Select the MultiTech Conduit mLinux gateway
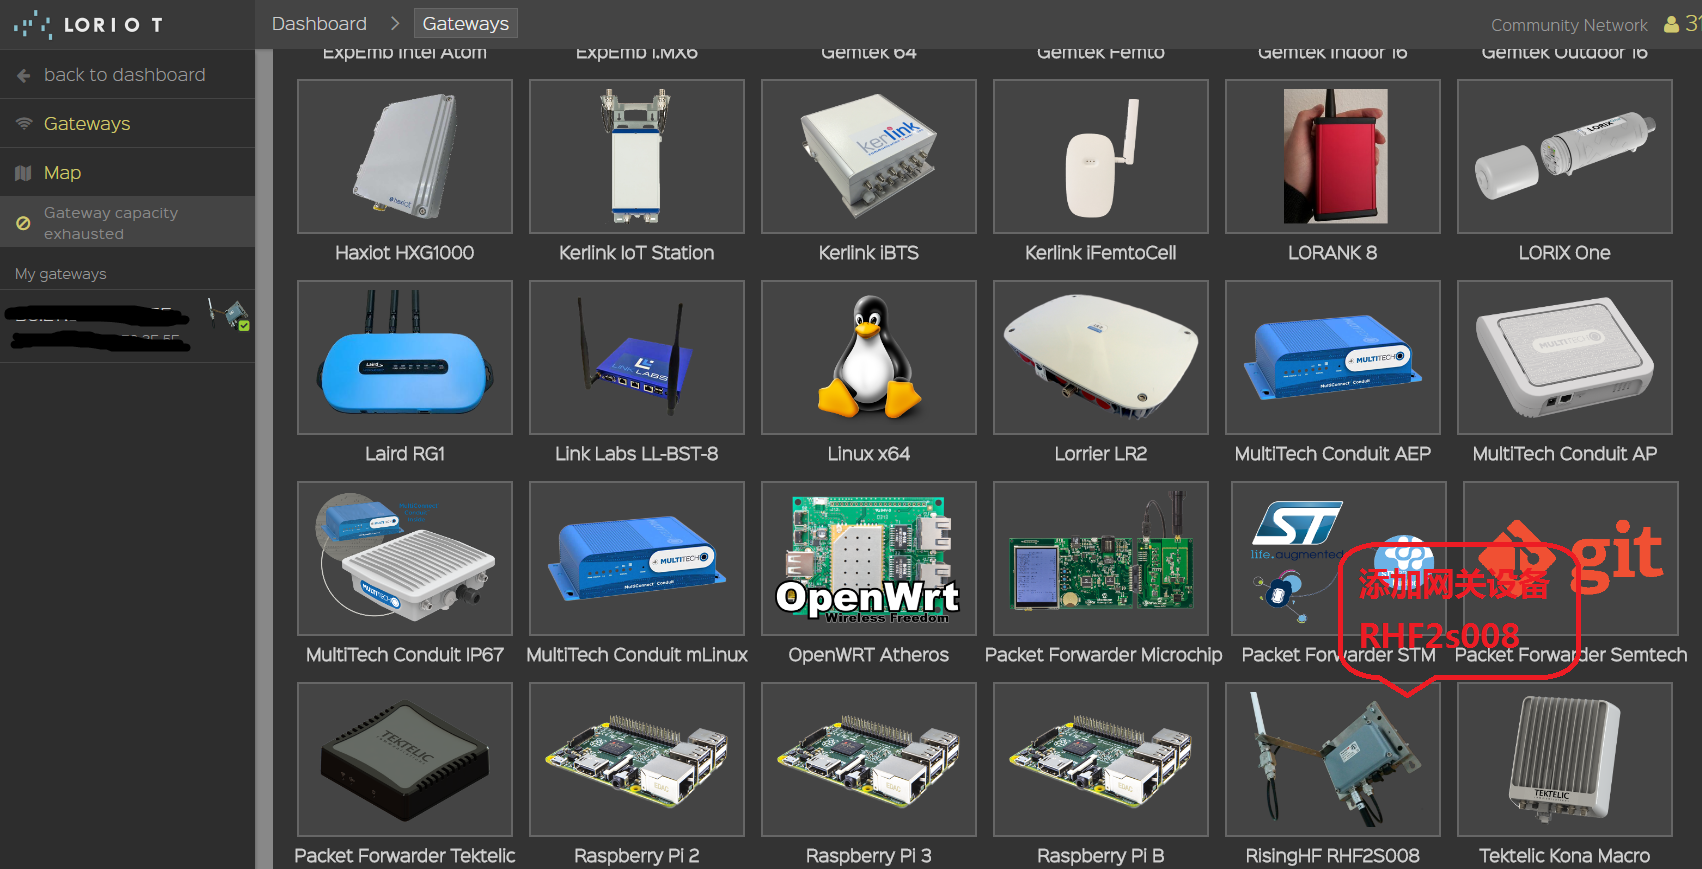Viewport: 1702px width, 869px height. tap(637, 559)
